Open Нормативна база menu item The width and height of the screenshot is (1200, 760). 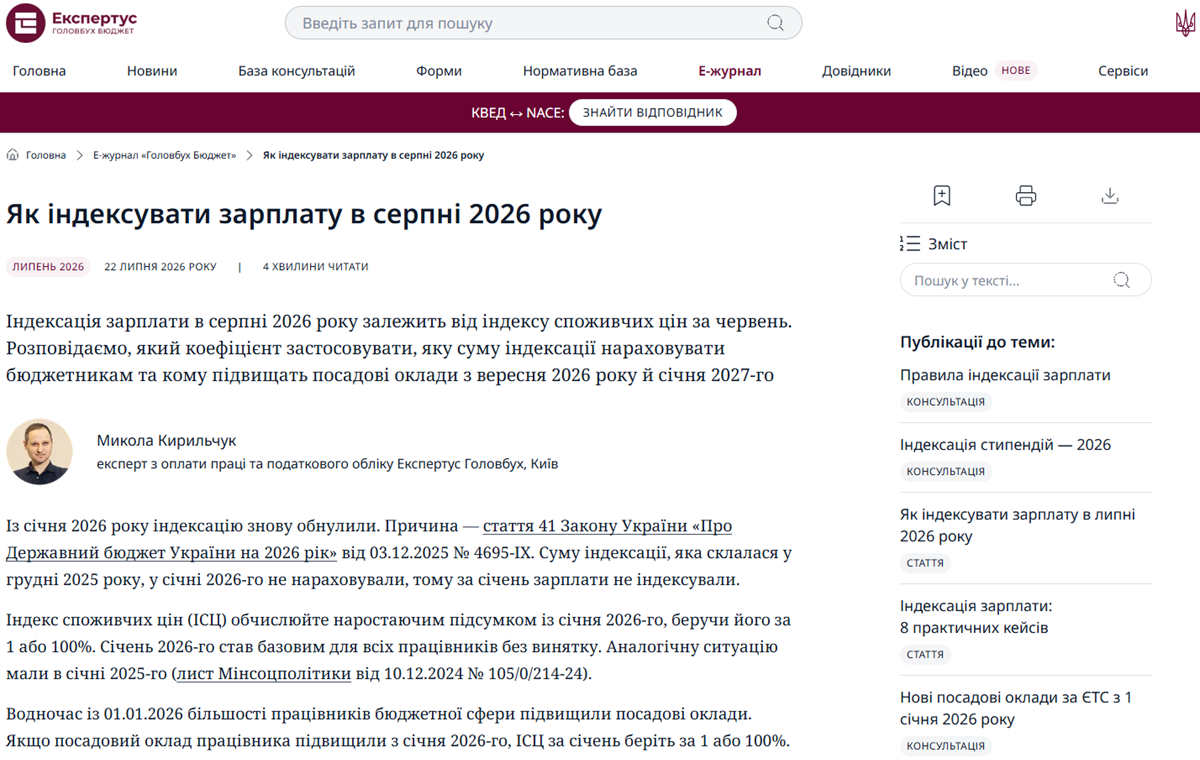pos(580,71)
